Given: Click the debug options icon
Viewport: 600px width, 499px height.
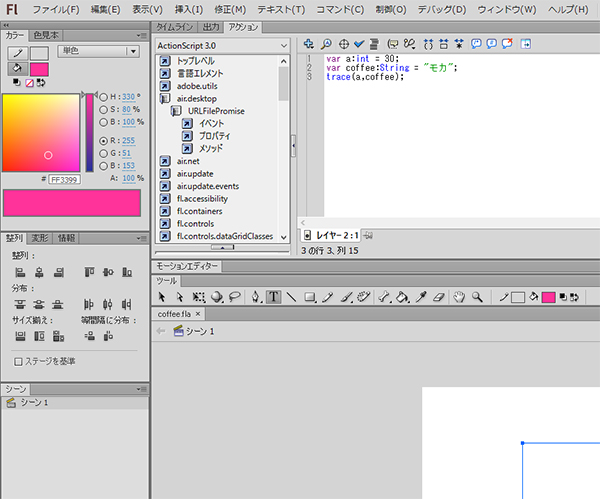Looking at the screenshot, I should 409,44.
